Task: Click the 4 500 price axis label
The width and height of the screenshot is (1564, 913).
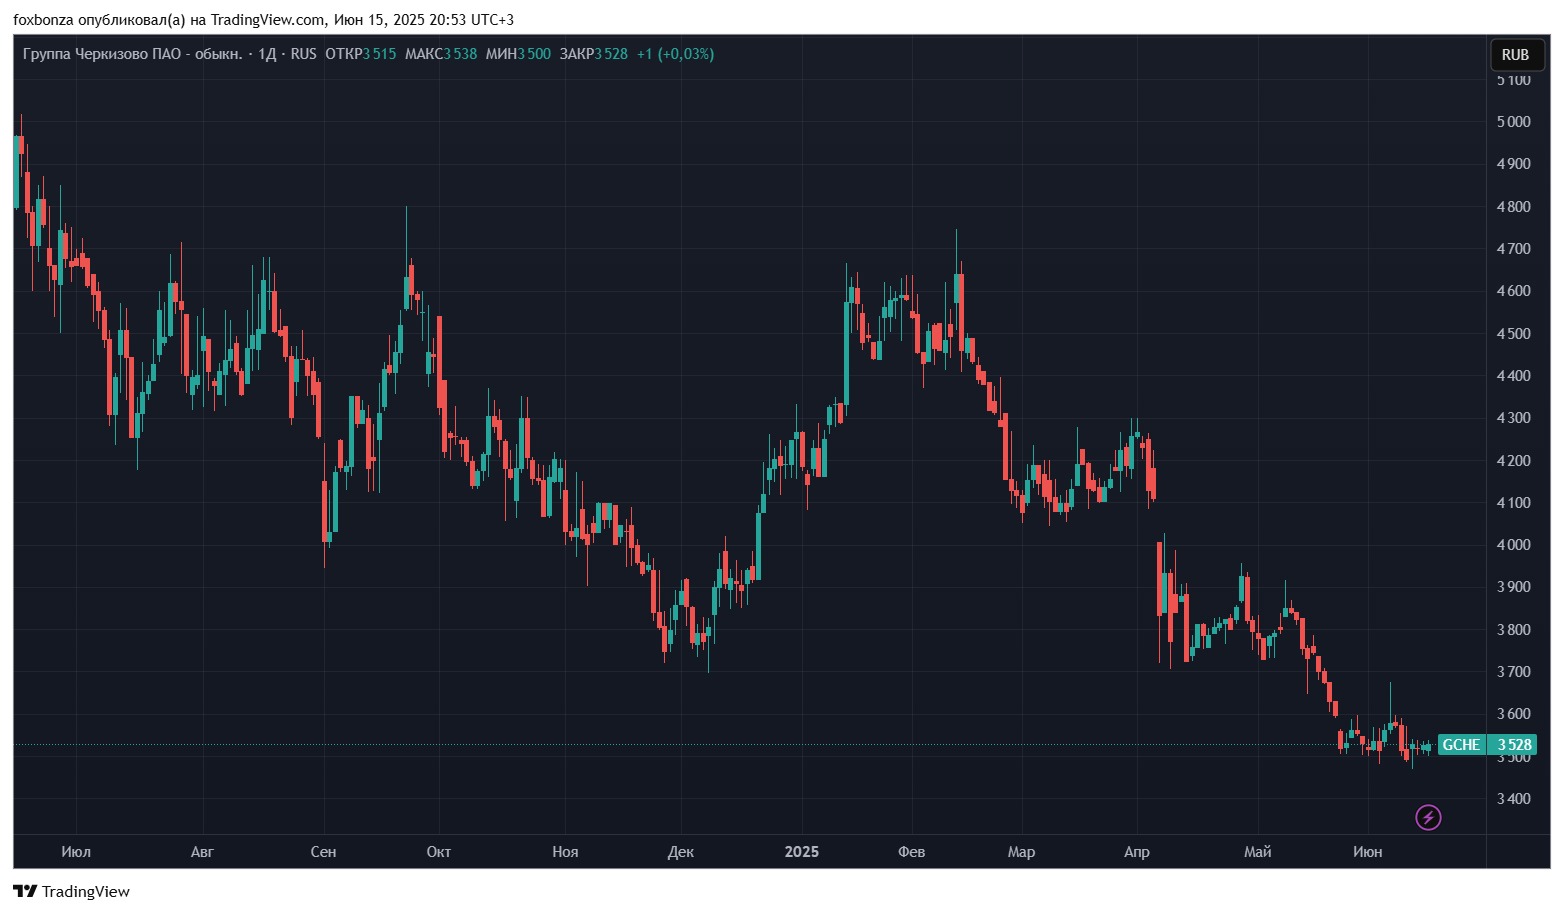Action: pyautogui.click(x=1513, y=334)
